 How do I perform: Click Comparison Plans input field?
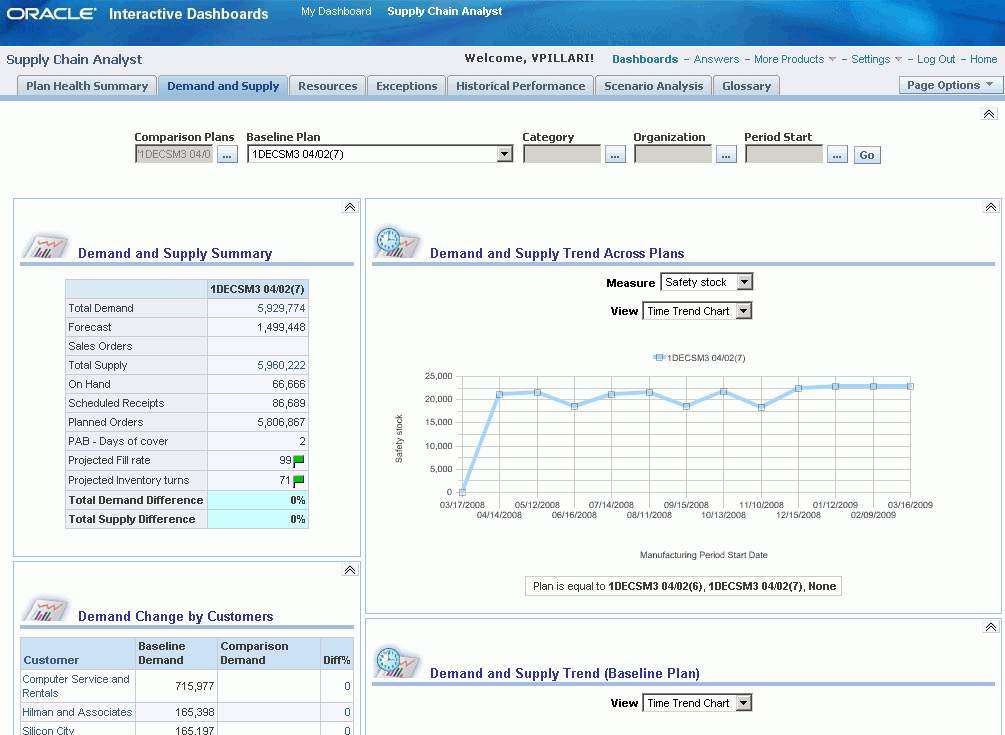(174, 154)
